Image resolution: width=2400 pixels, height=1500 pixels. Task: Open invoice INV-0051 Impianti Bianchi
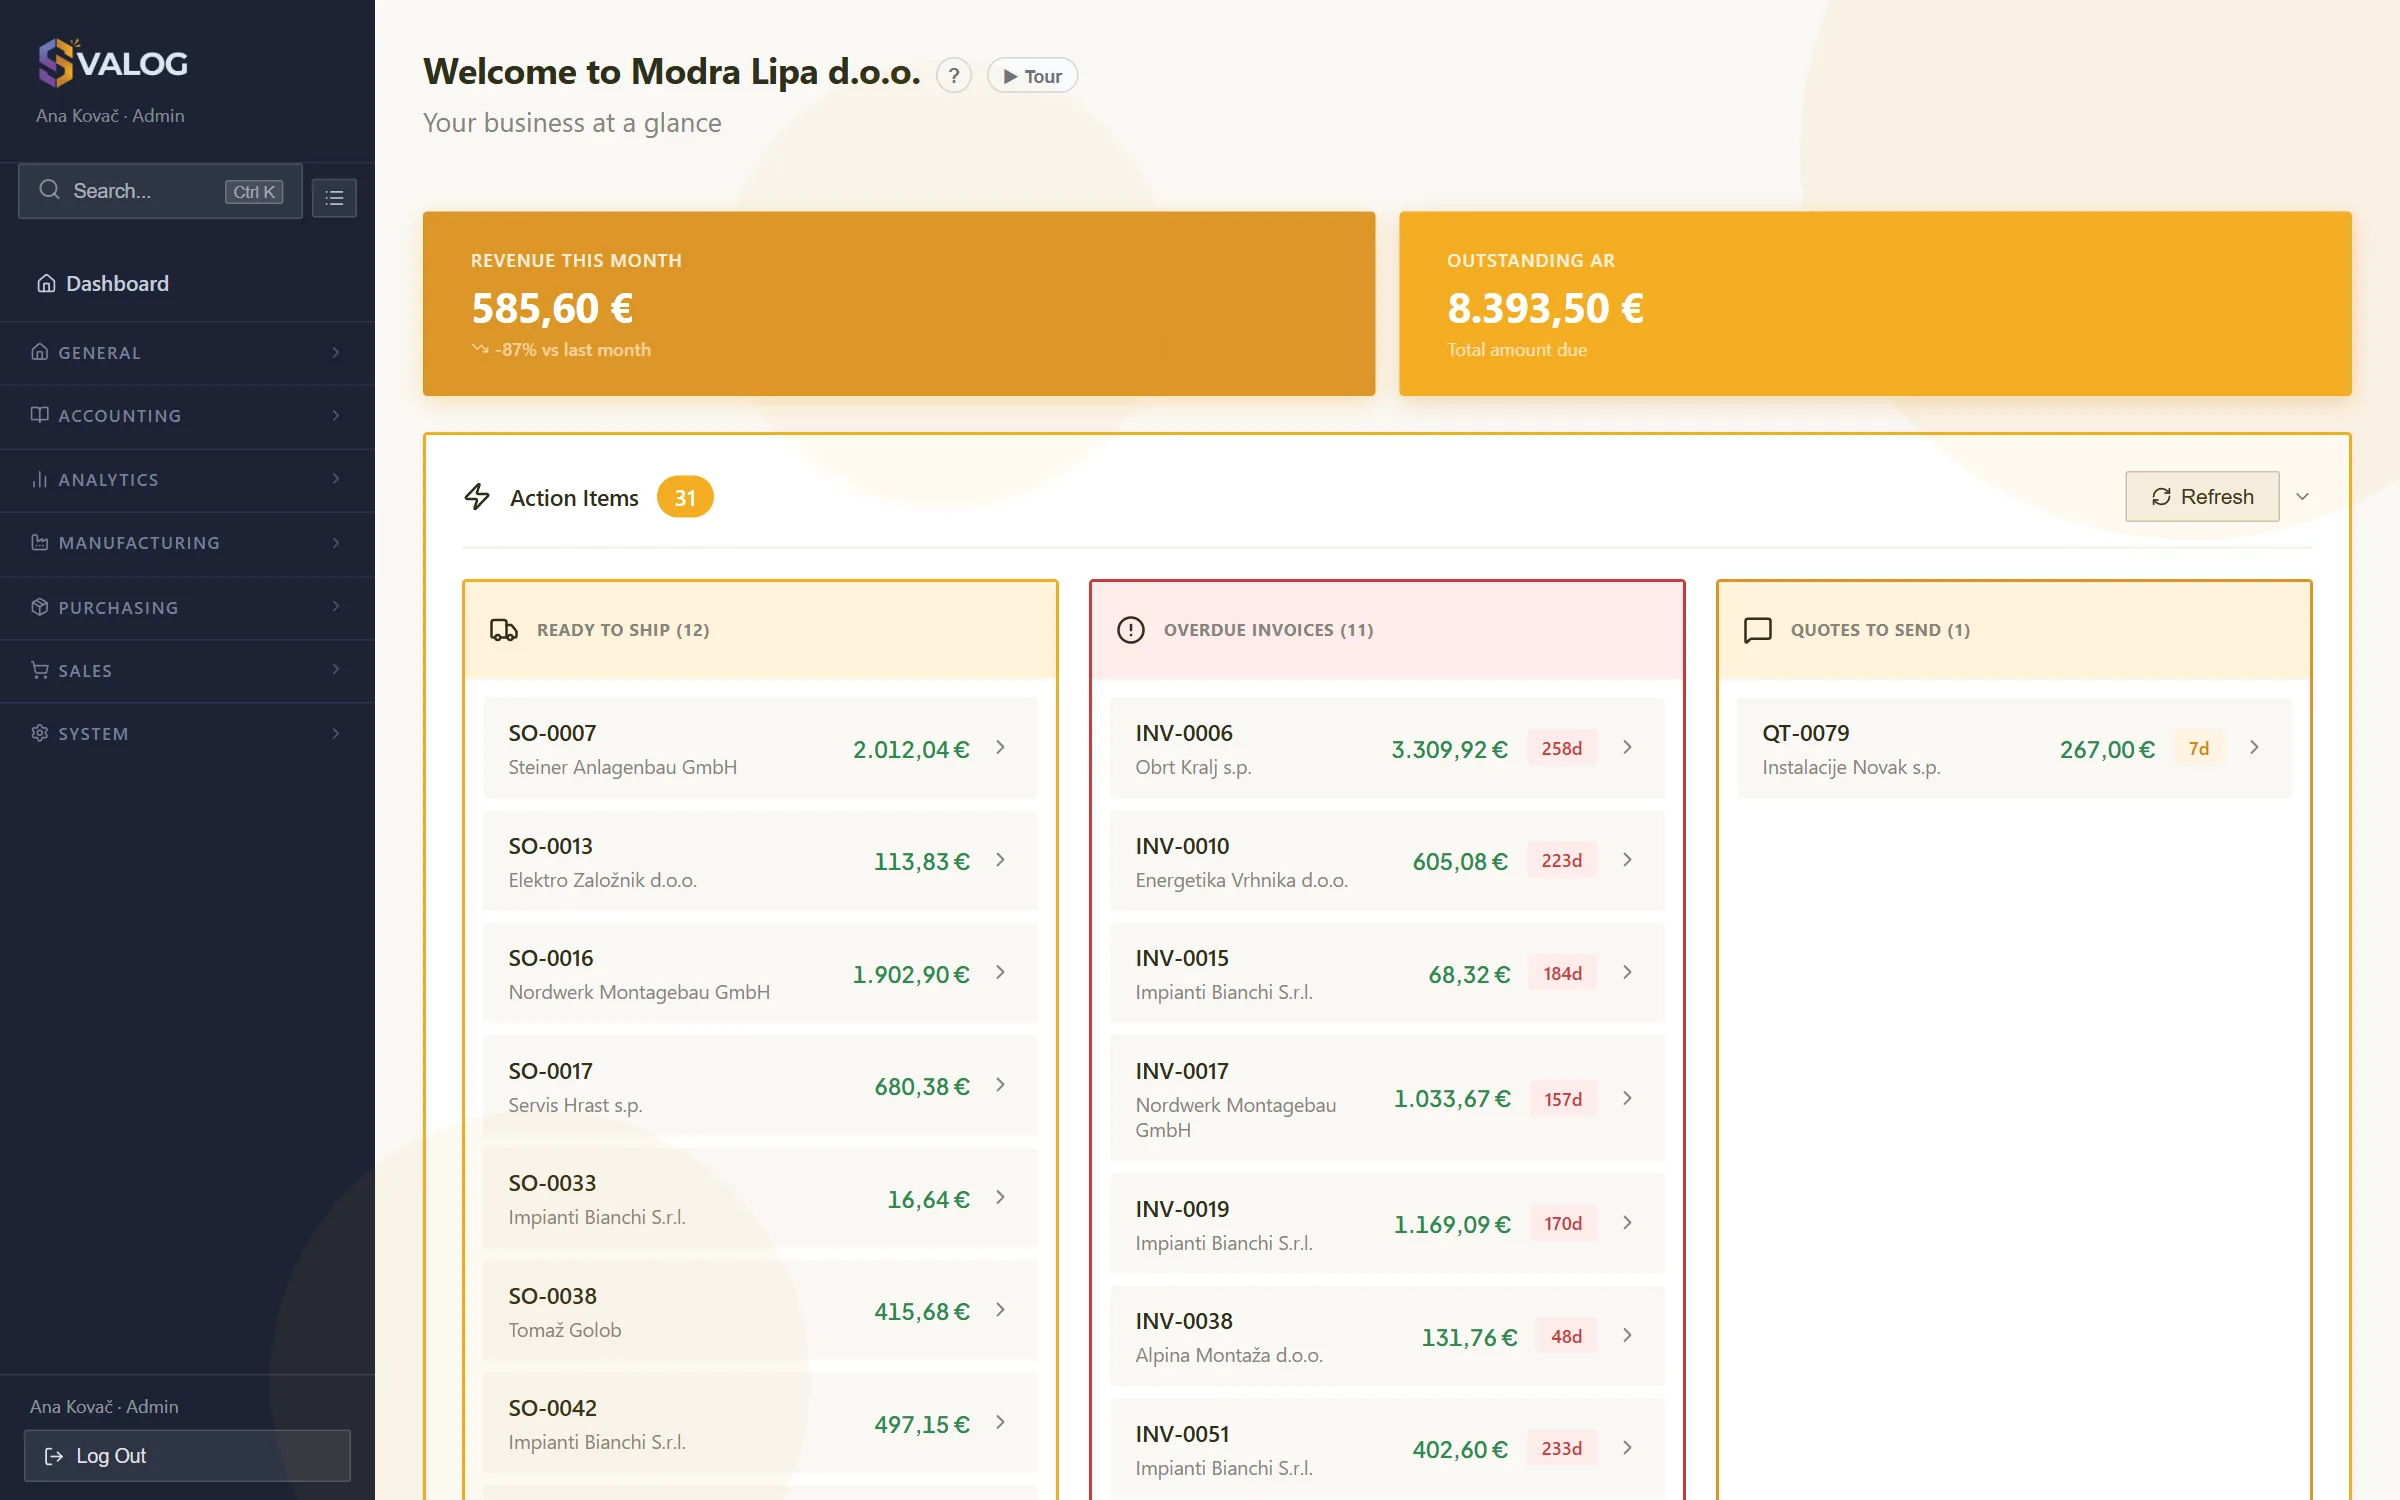pos(1387,1449)
